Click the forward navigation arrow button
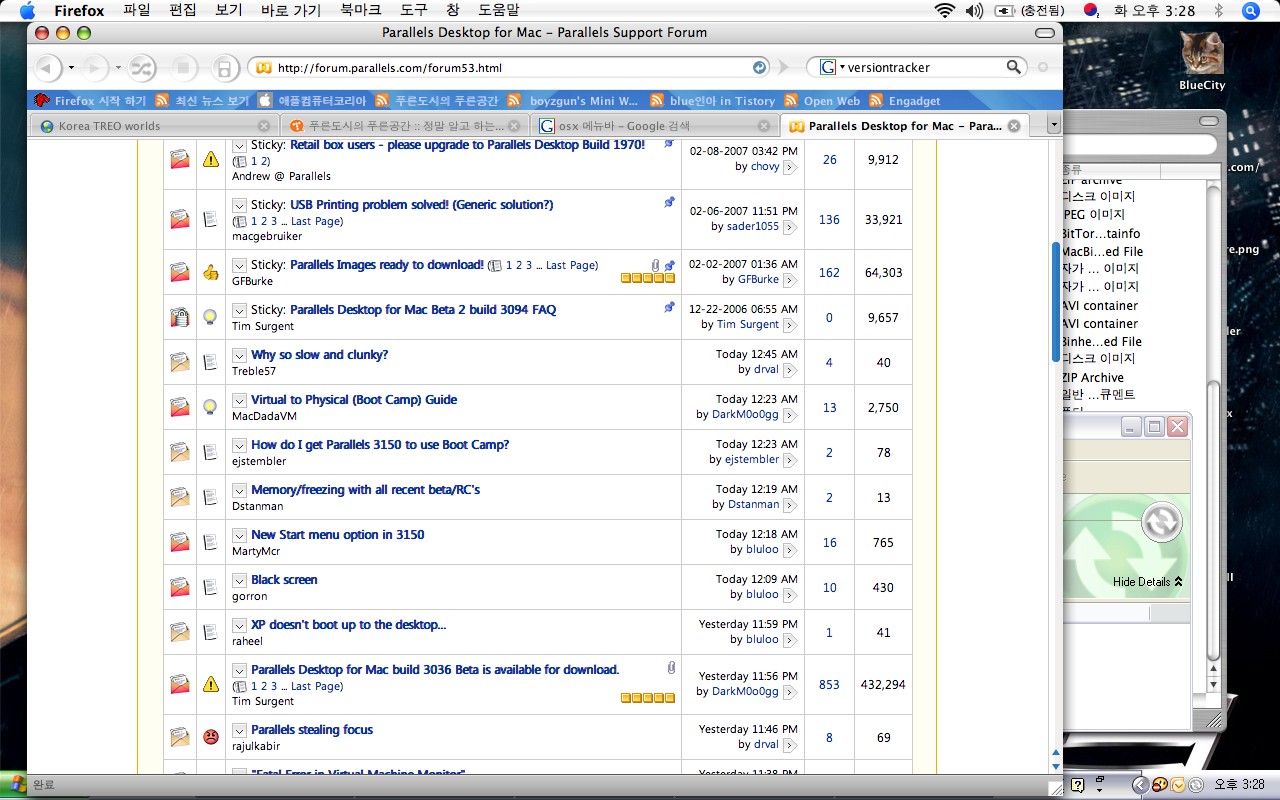Screen dimensions: 1280x800 pyautogui.click(x=95, y=68)
